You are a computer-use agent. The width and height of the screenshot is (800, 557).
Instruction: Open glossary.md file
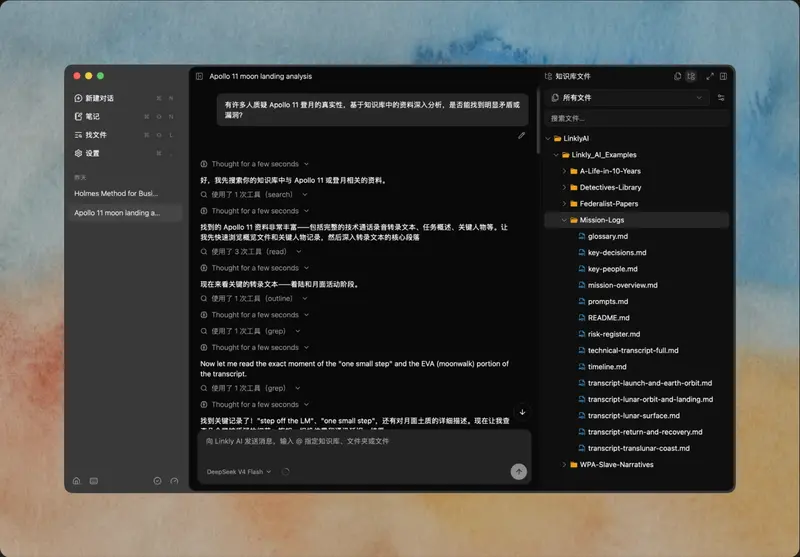point(603,236)
